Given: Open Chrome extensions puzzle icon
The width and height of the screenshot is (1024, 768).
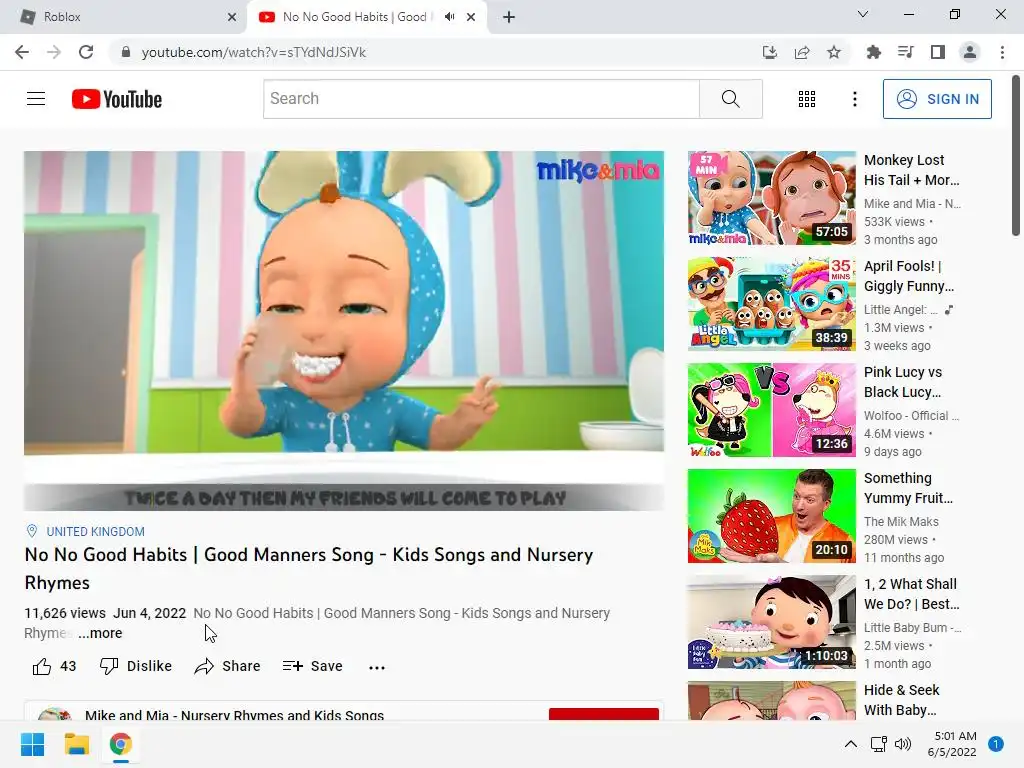Looking at the screenshot, I should pyautogui.click(x=873, y=52).
